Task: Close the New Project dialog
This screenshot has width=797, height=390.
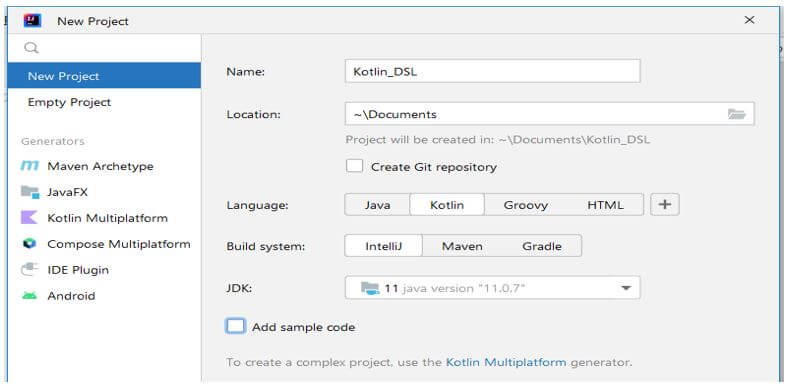Action: (x=749, y=20)
